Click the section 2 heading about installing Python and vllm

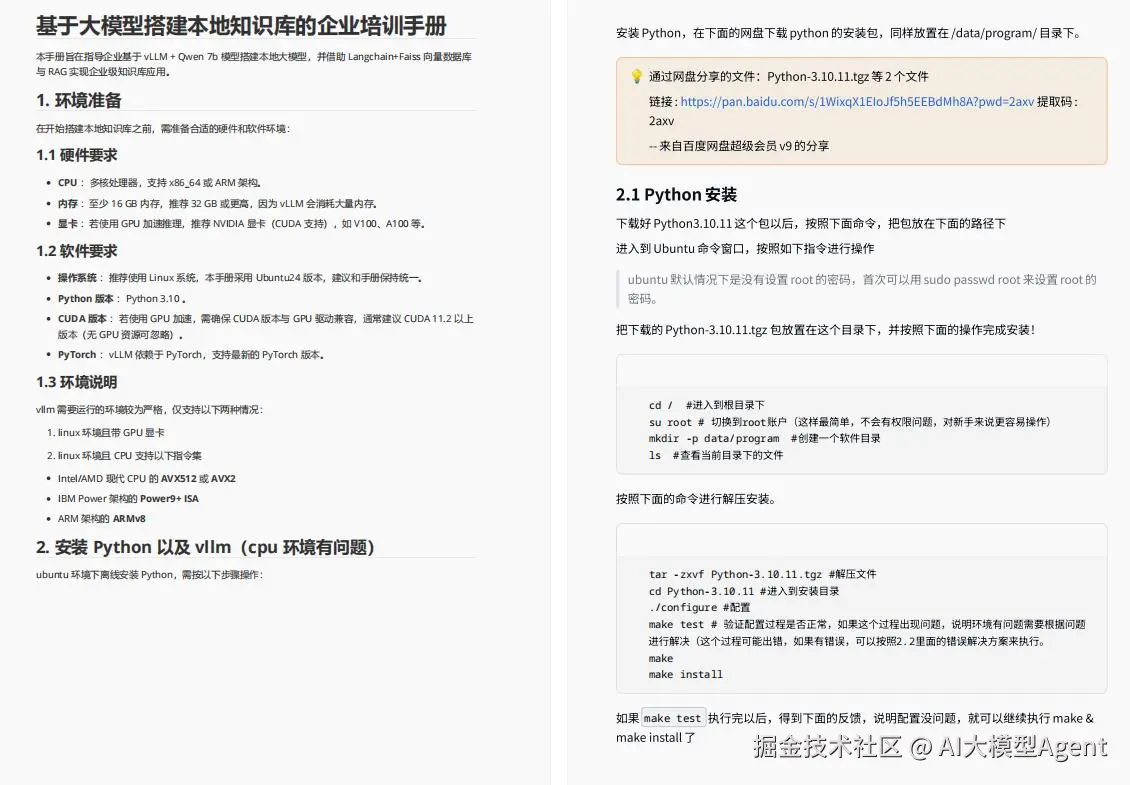click(205, 547)
